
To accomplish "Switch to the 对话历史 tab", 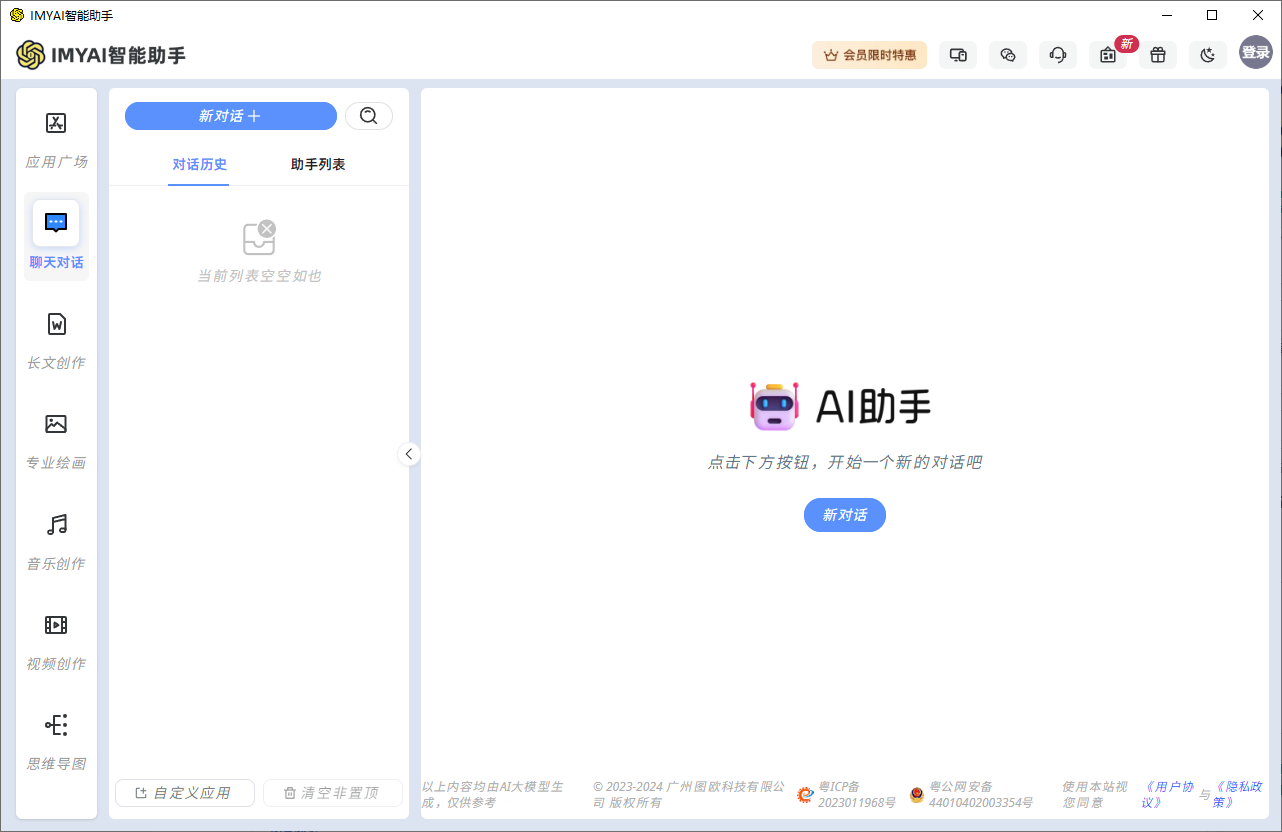I will pyautogui.click(x=199, y=165).
